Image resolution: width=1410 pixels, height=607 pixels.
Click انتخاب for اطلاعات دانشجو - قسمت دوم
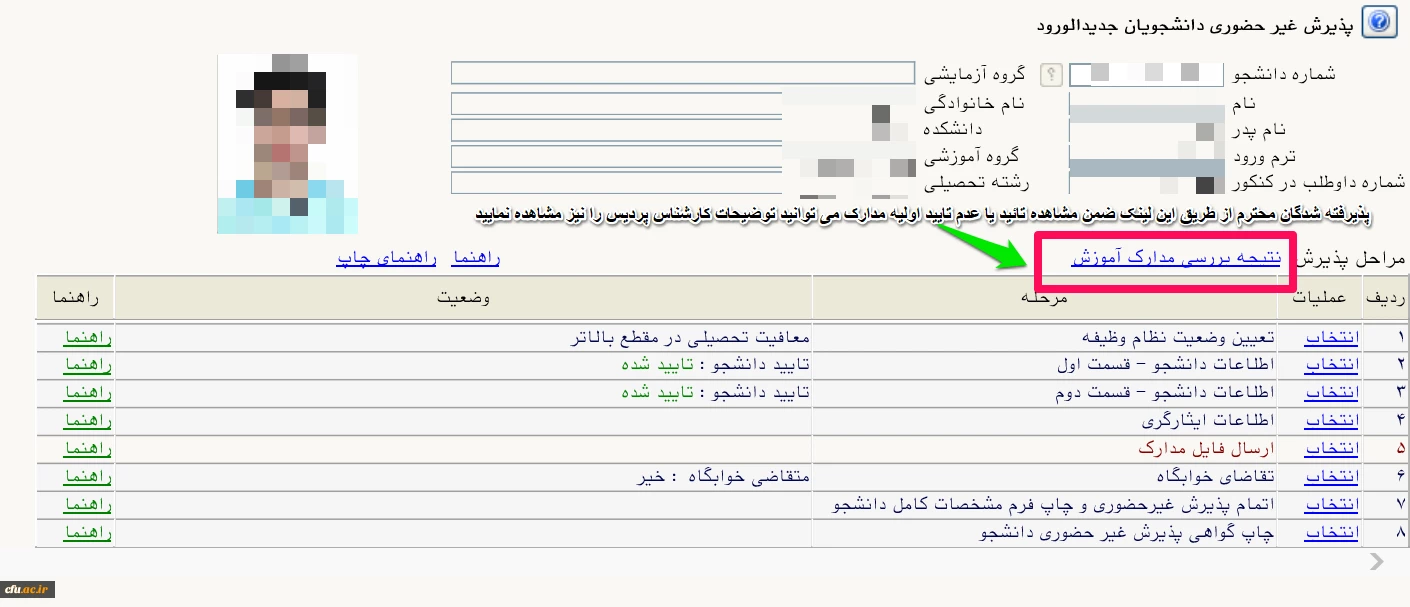point(1331,393)
